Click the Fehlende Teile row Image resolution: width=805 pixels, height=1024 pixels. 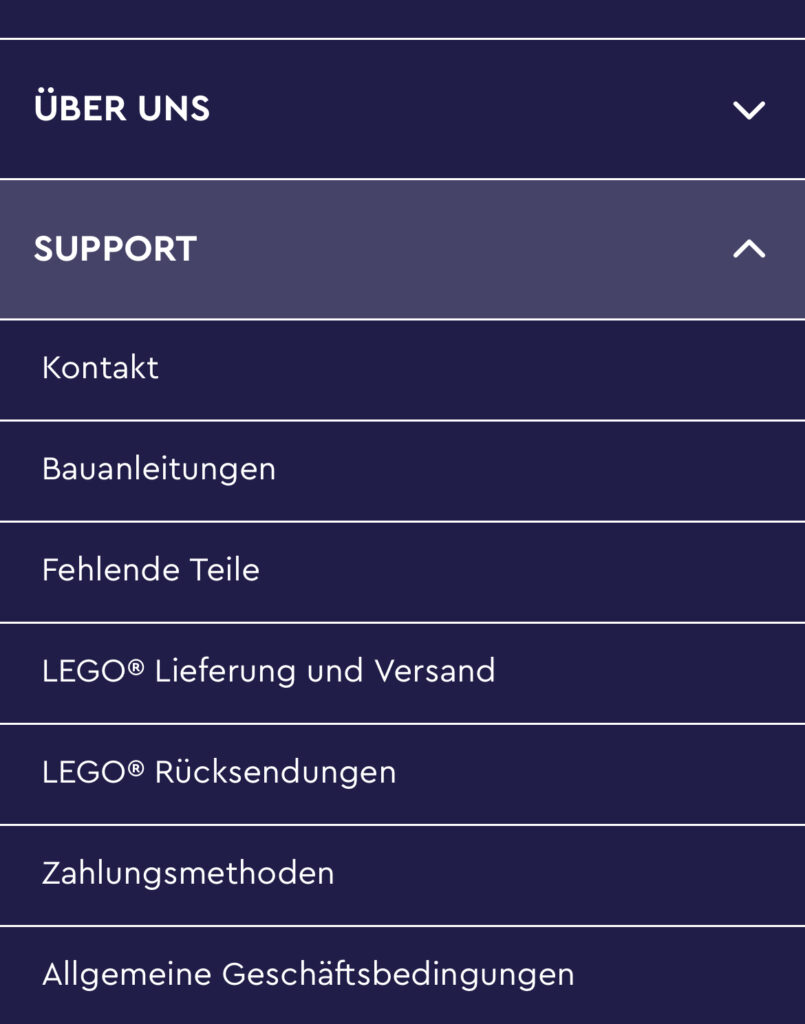click(x=402, y=572)
